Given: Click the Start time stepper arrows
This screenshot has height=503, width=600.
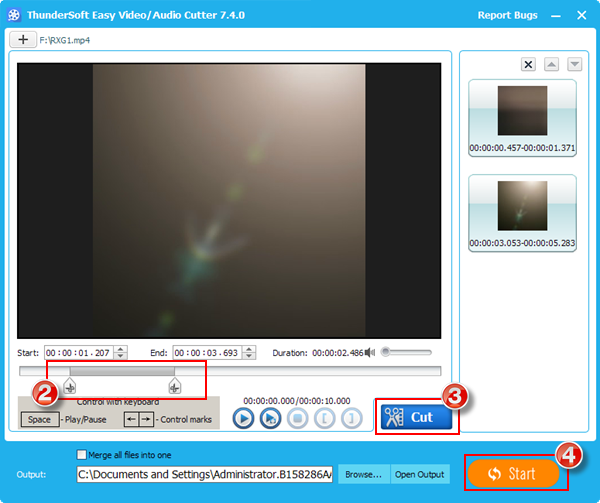Looking at the screenshot, I should (x=121, y=352).
